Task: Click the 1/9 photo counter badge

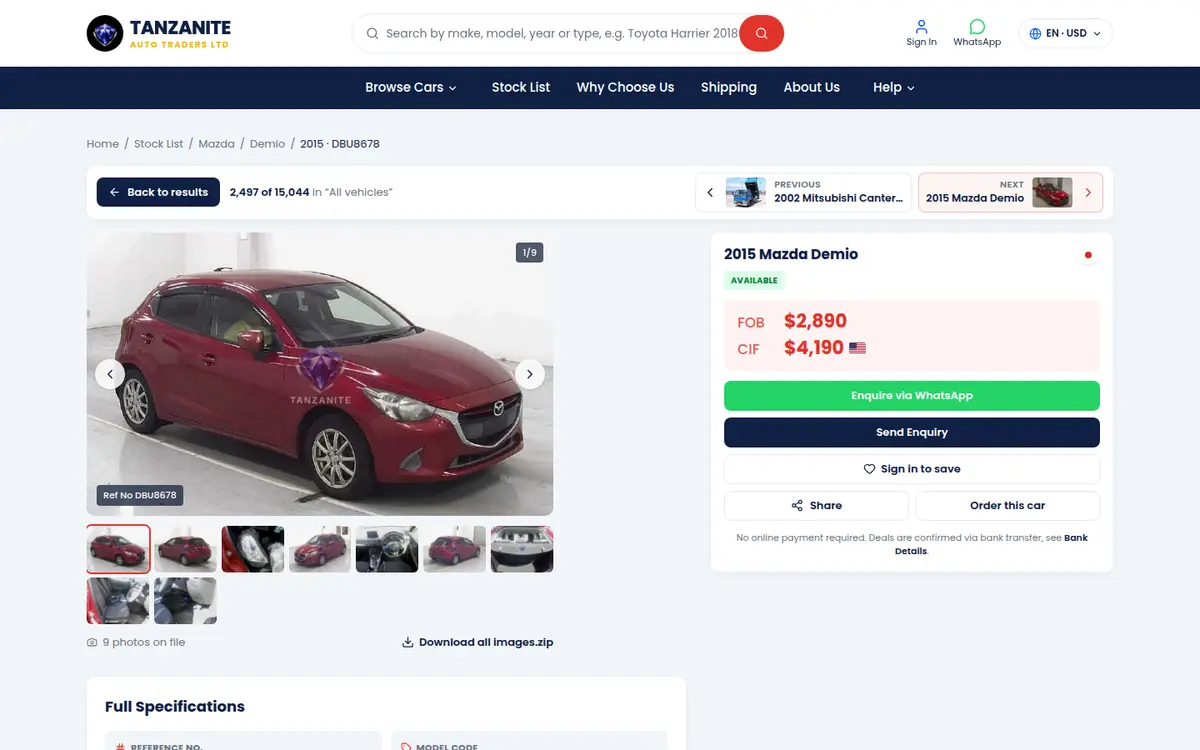Action: [530, 253]
